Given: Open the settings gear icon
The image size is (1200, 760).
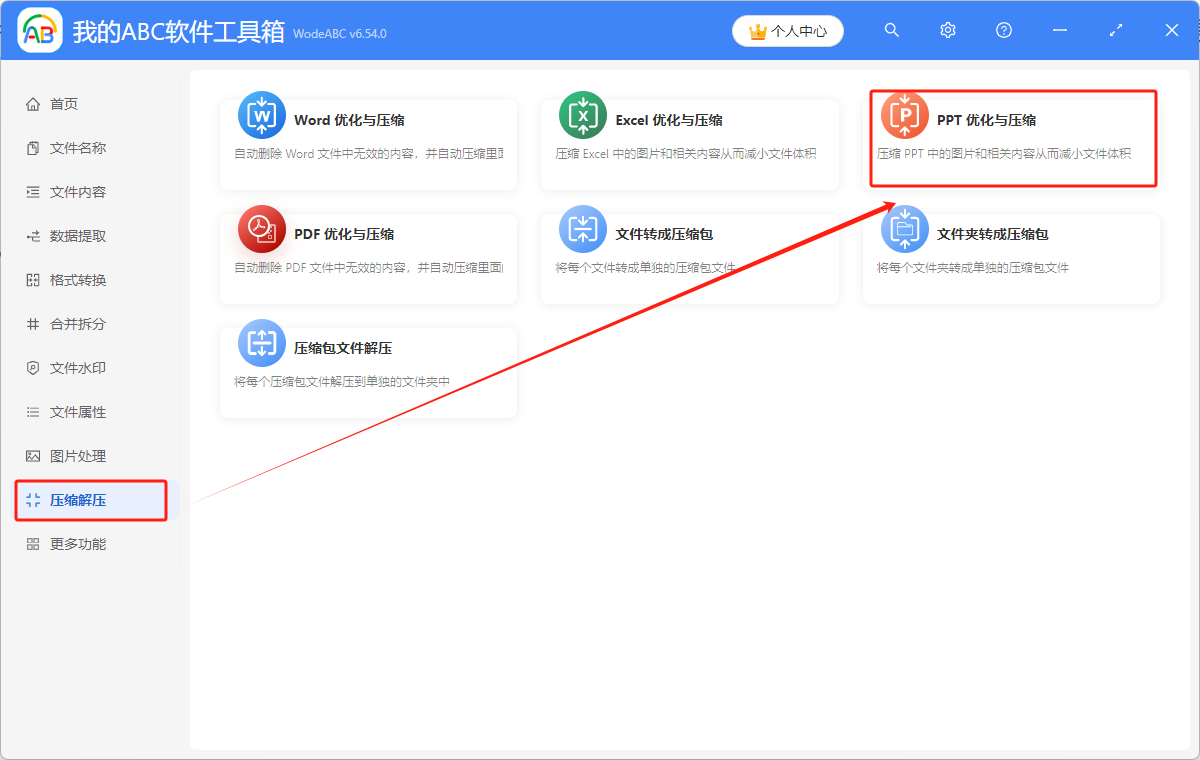Looking at the screenshot, I should (x=947, y=30).
